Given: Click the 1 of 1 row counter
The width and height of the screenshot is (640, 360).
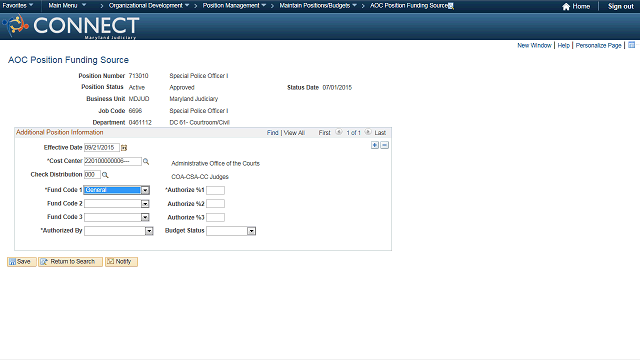Looking at the screenshot, I should click(x=353, y=133).
